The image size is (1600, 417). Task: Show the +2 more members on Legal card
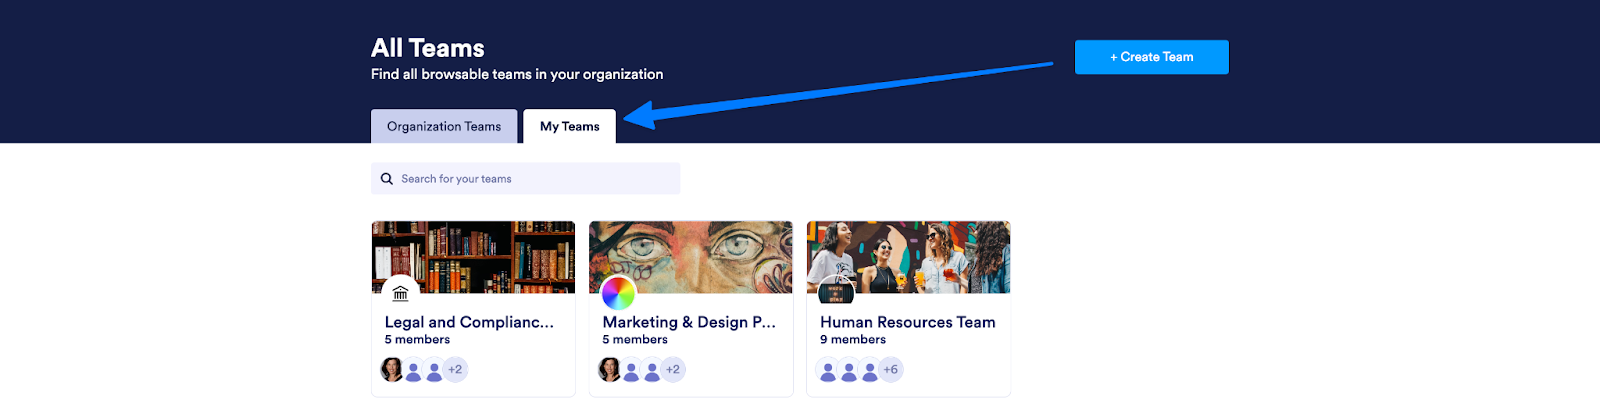pyautogui.click(x=455, y=370)
